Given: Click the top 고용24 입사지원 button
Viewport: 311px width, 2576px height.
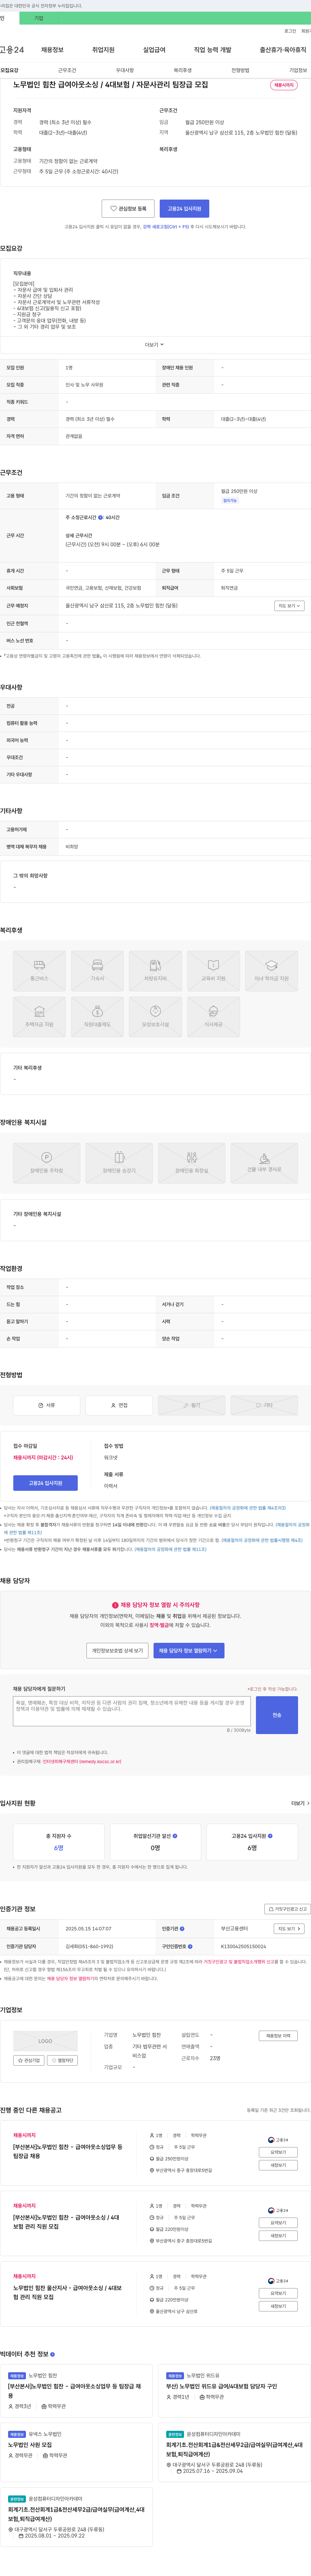Looking at the screenshot, I should tap(184, 209).
